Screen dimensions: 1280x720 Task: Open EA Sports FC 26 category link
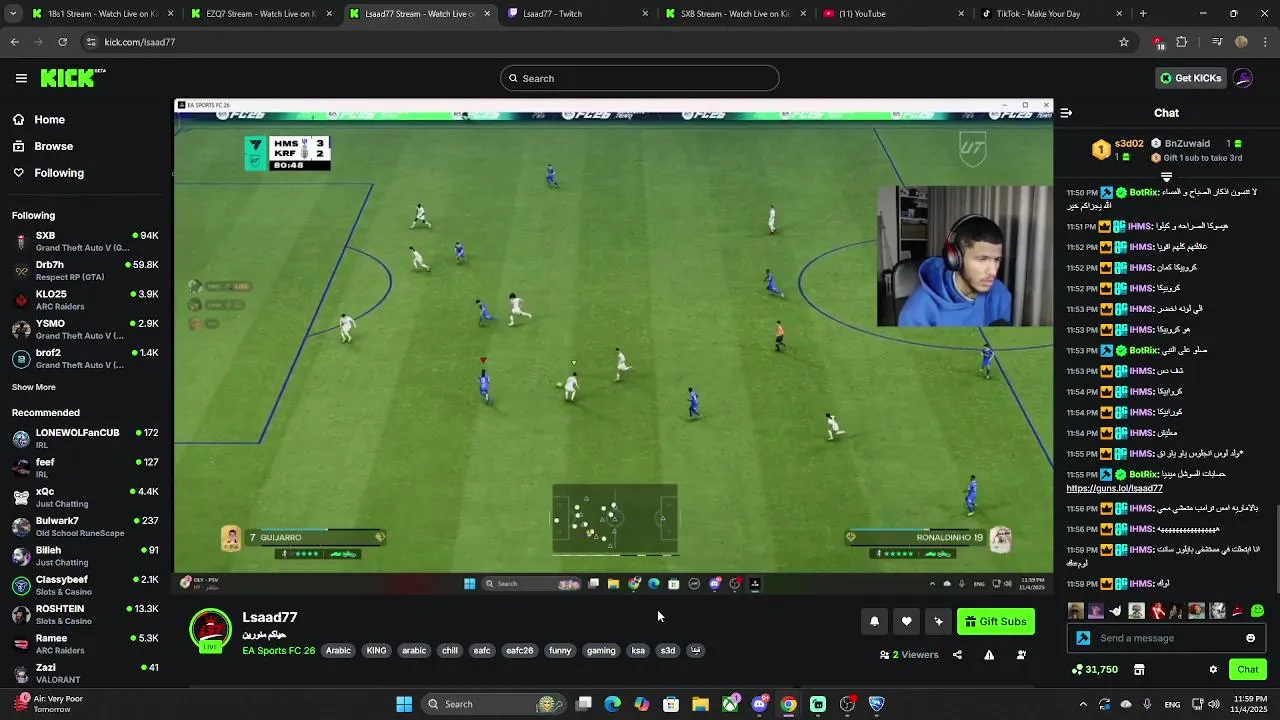click(x=278, y=651)
